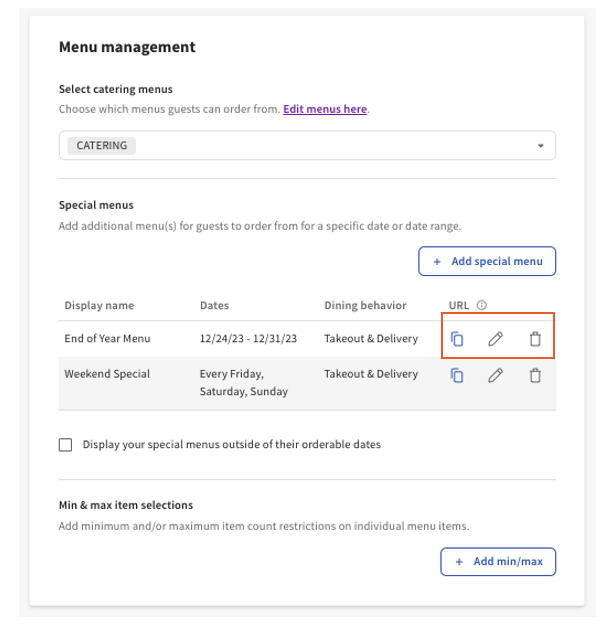This screenshot has width=616, height=634.
Task: Delete the End of Year Menu
Action: click(535, 339)
